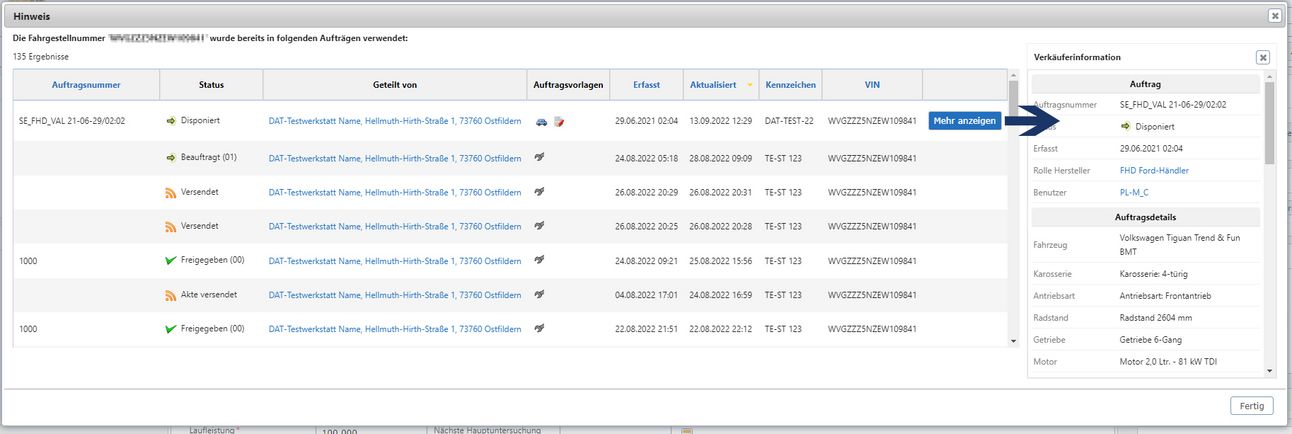This screenshot has height=434, width=1292.
Task: Click the green arrow status icon in Verkäuferinformation
Action: (1125, 127)
